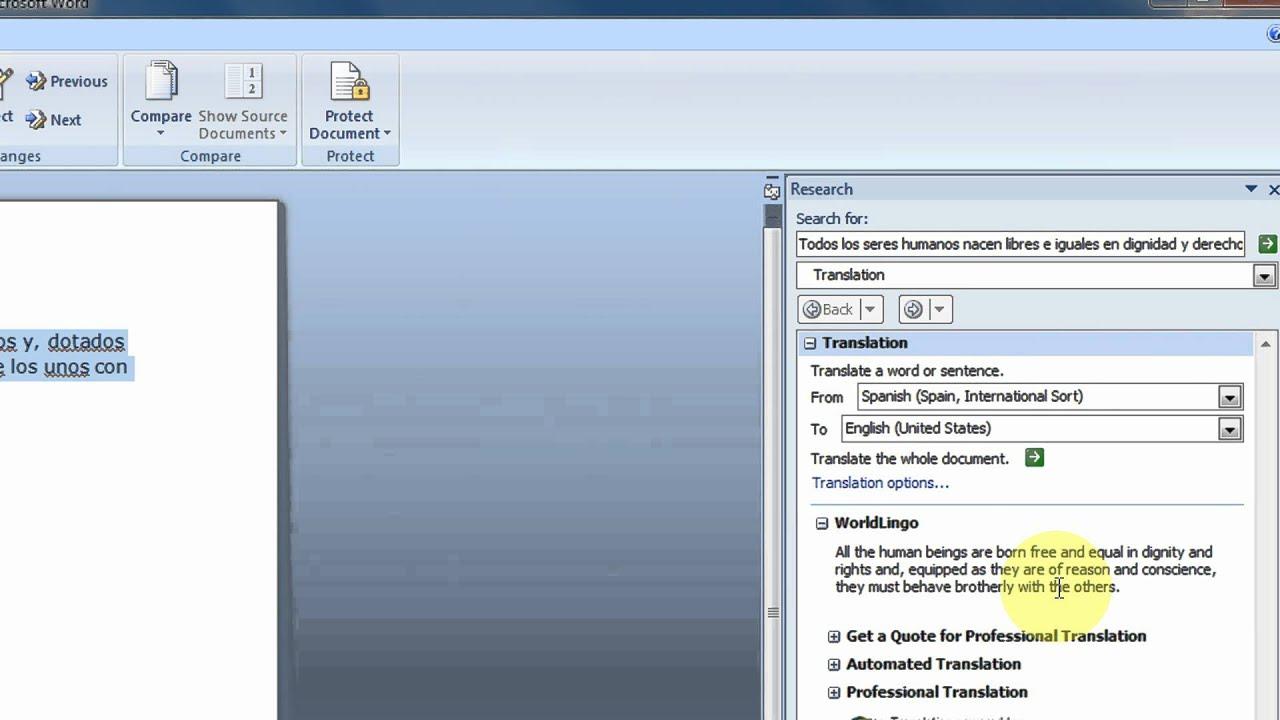This screenshot has height=720, width=1280.
Task: Expand the Professional Translation section
Action: coord(834,692)
